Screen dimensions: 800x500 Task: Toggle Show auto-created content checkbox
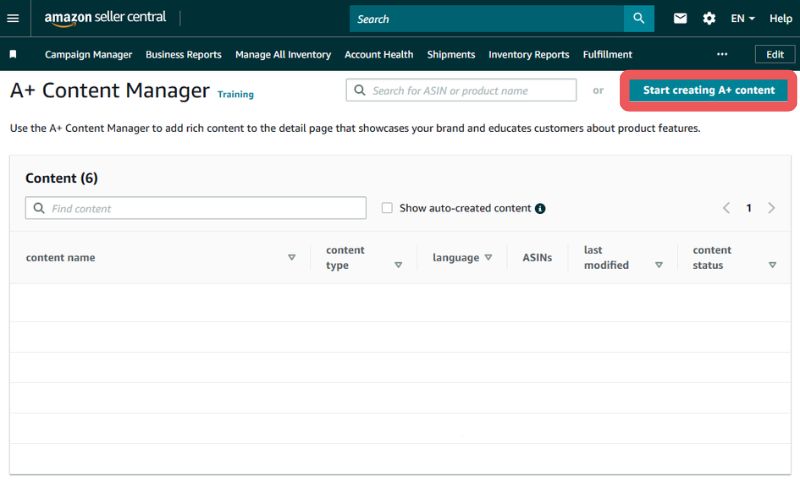coord(387,208)
